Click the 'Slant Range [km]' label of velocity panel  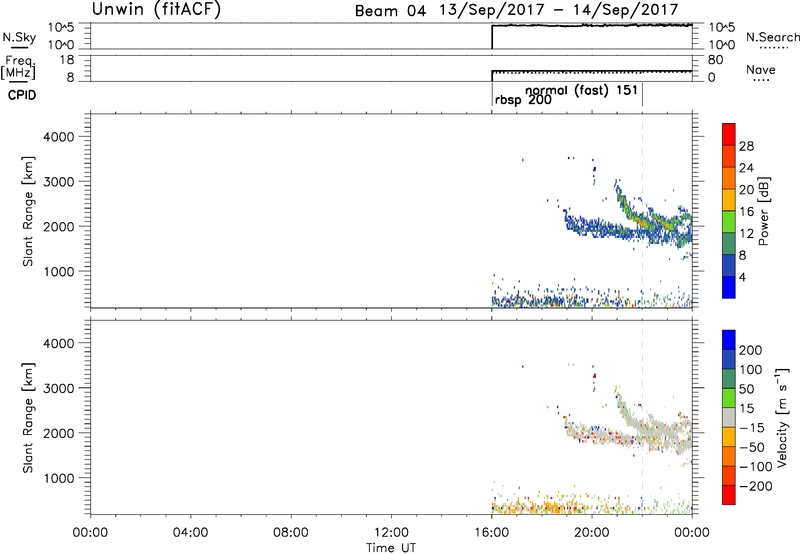28,418
